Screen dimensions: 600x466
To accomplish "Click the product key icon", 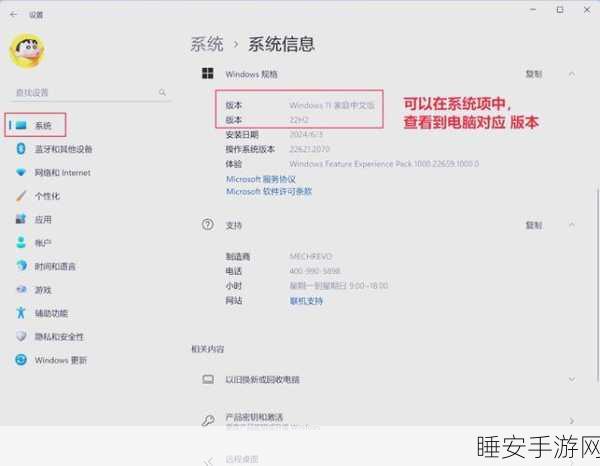I will [208, 420].
